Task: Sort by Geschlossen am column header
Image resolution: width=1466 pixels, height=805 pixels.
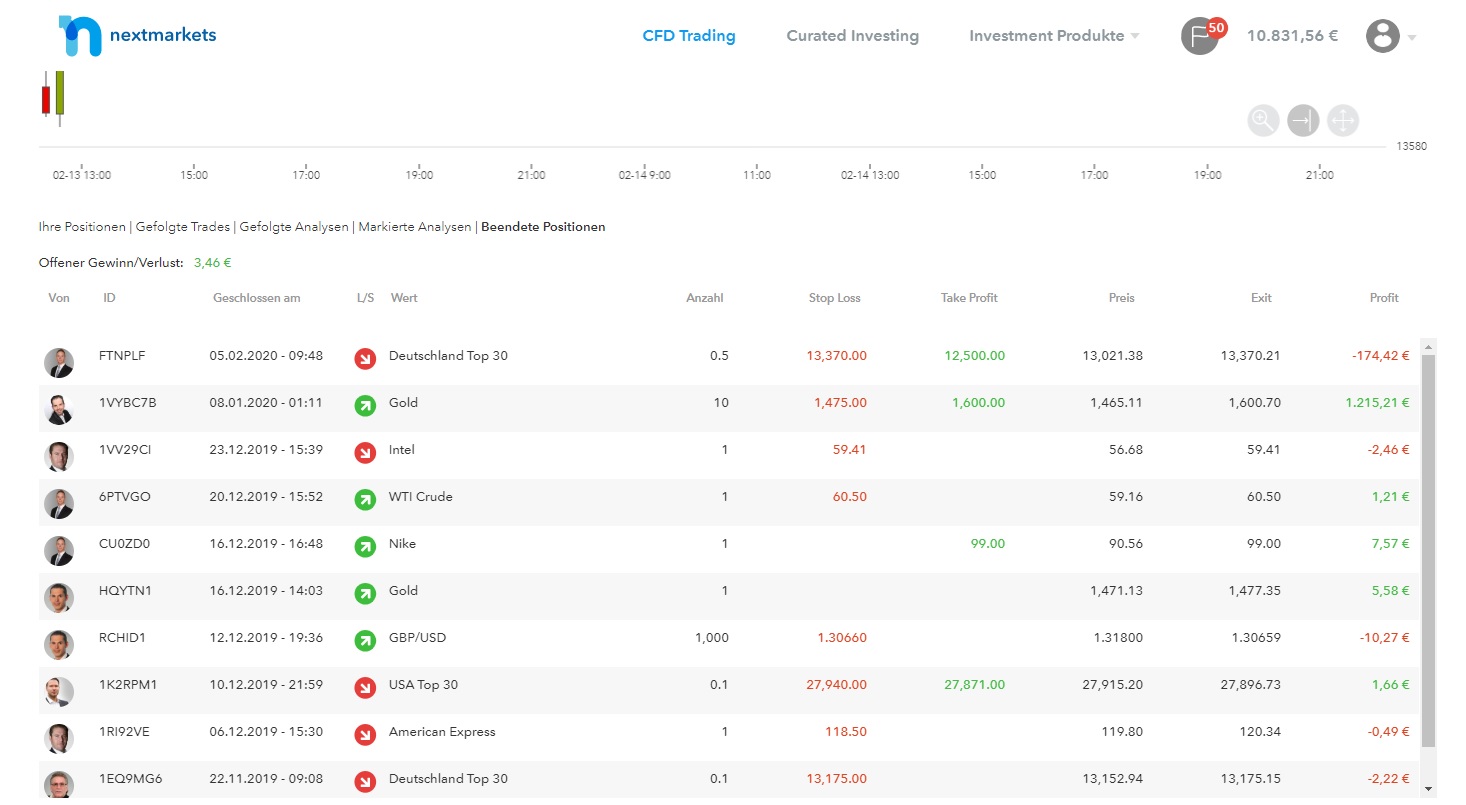Action: point(257,298)
